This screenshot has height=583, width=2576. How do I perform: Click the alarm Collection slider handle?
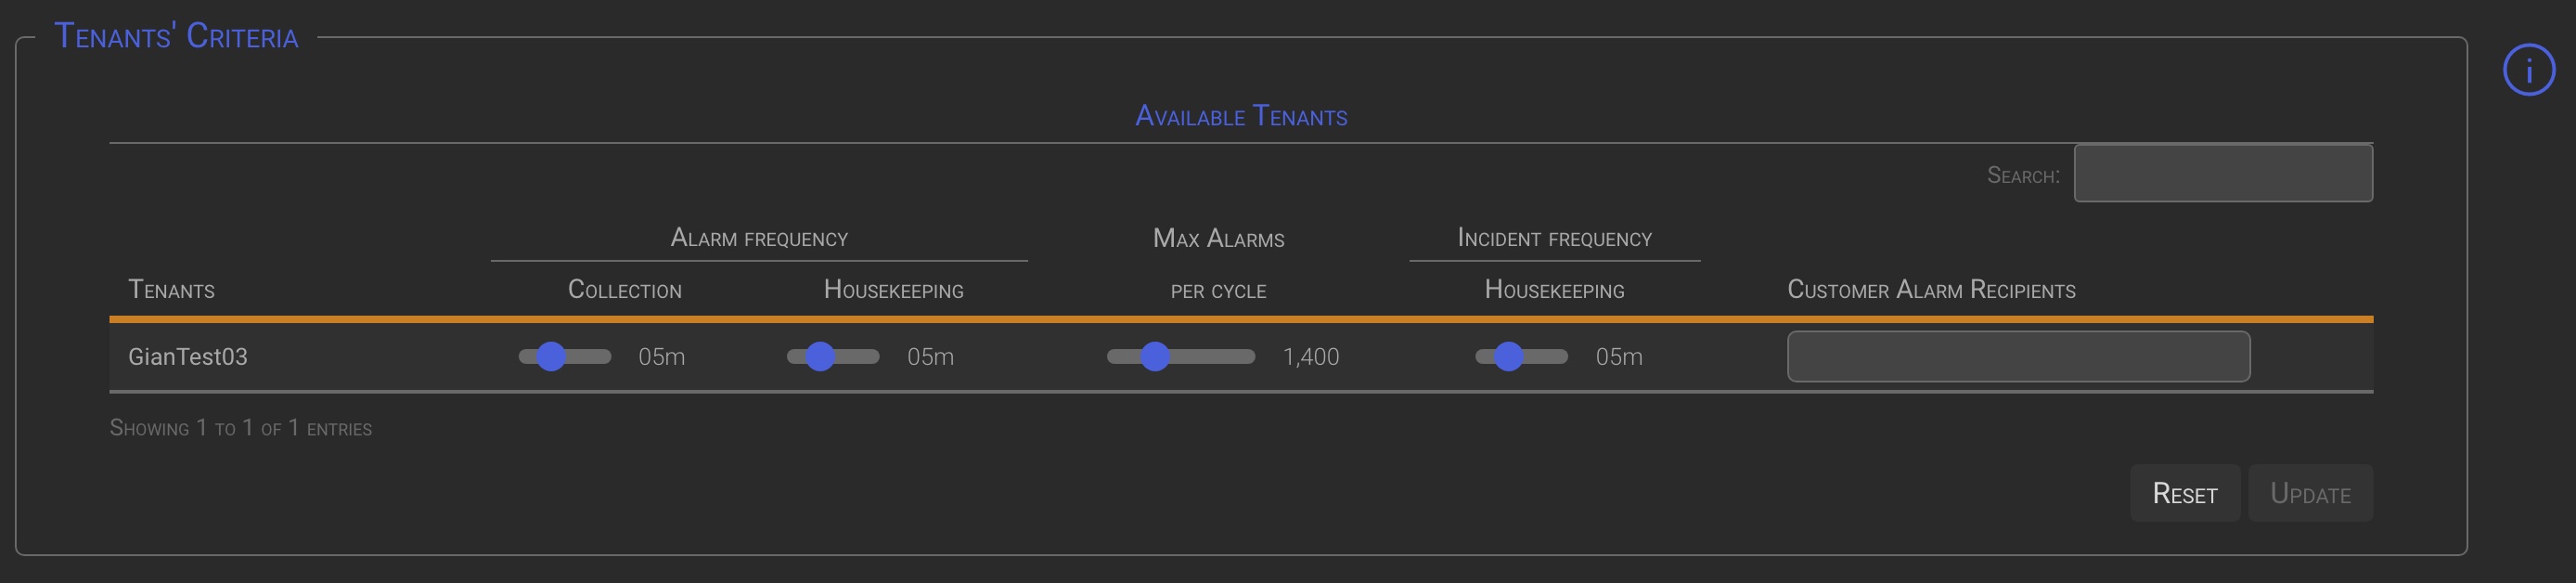tap(551, 357)
